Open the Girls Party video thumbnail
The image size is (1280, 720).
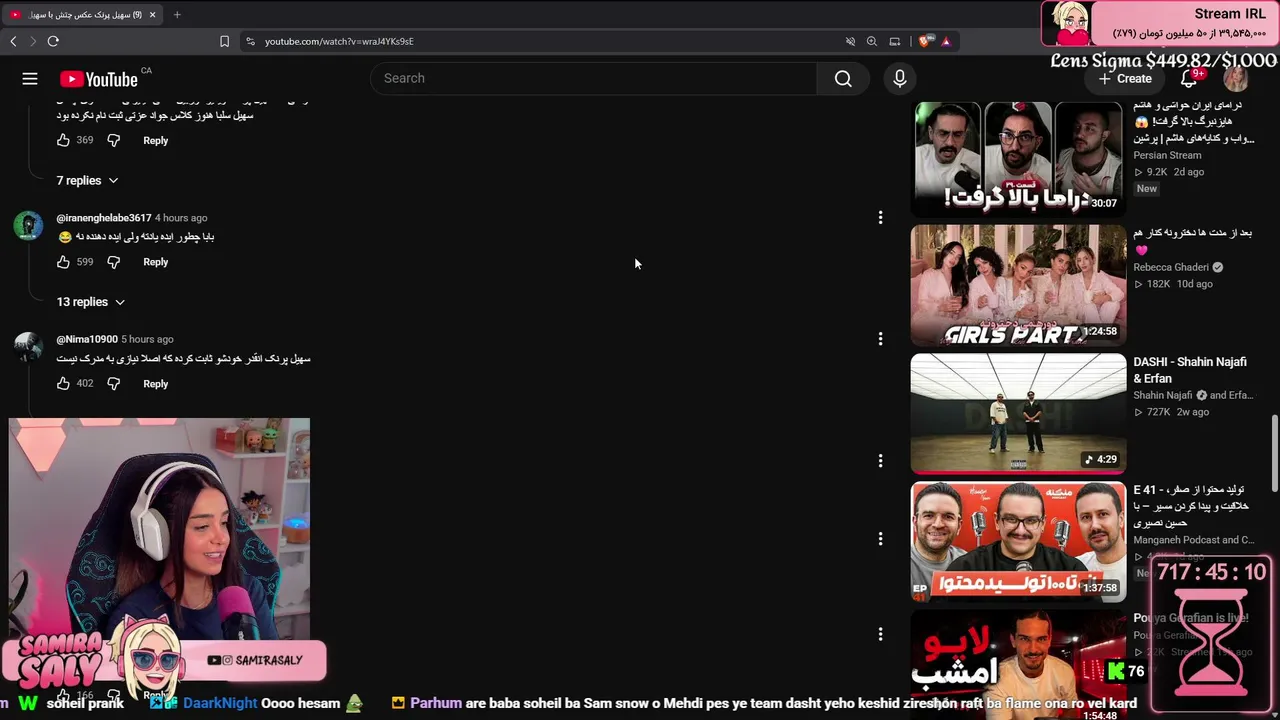1018,285
